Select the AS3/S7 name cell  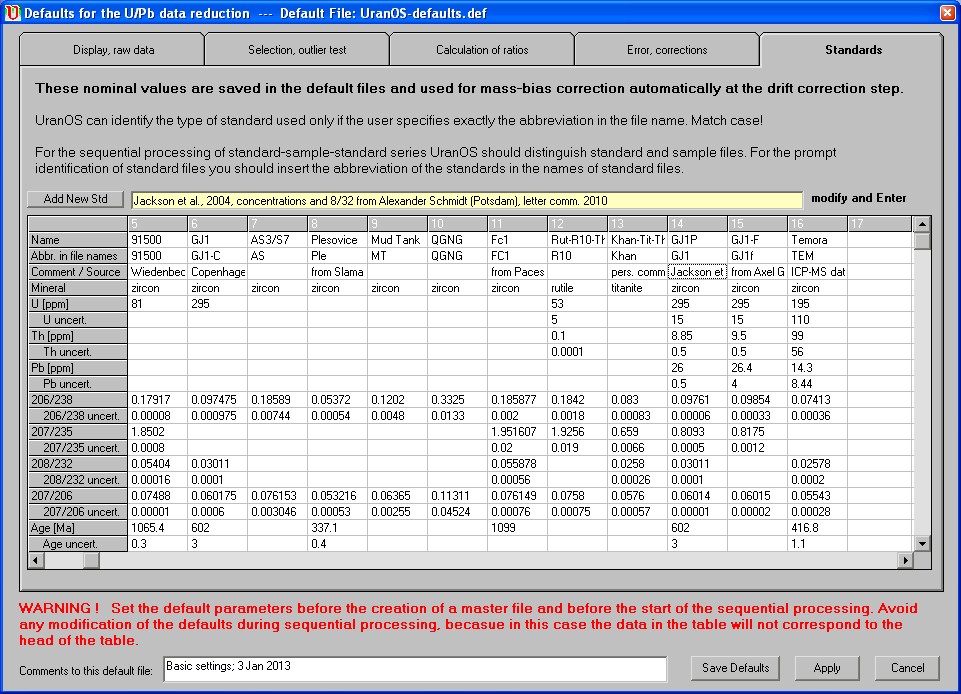point(278,240)
